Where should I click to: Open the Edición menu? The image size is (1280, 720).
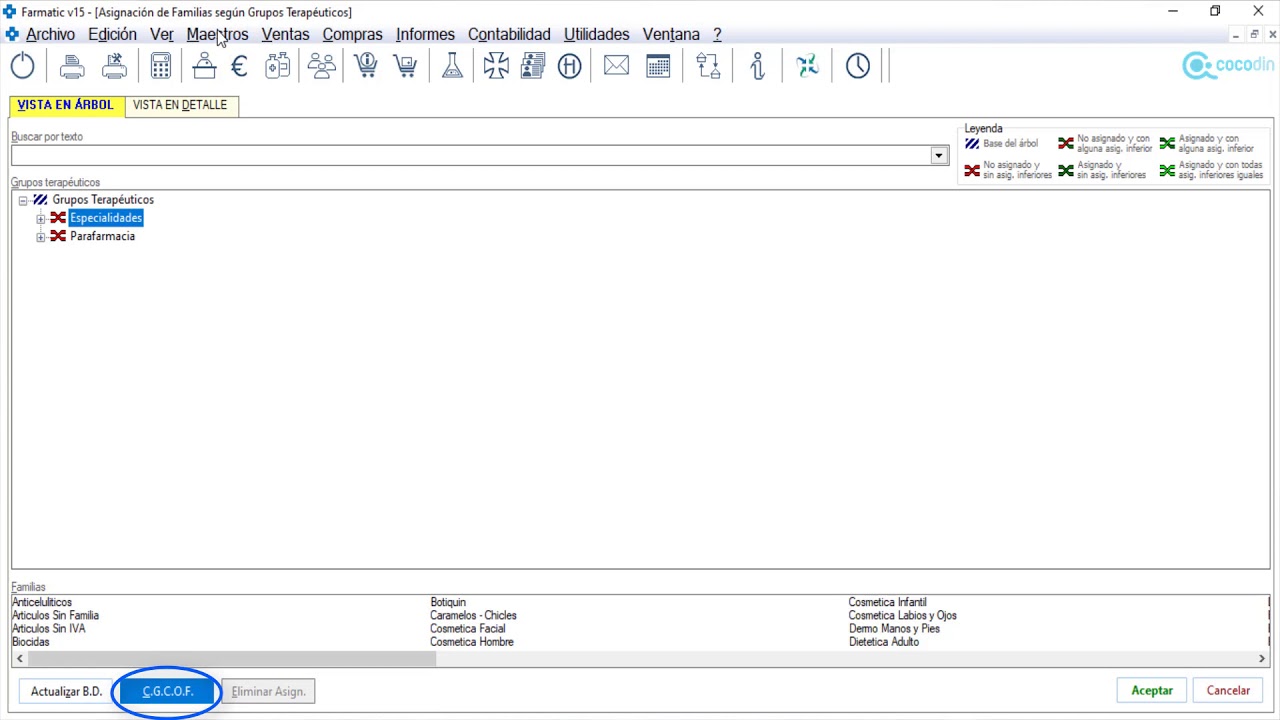coord(112,34)
